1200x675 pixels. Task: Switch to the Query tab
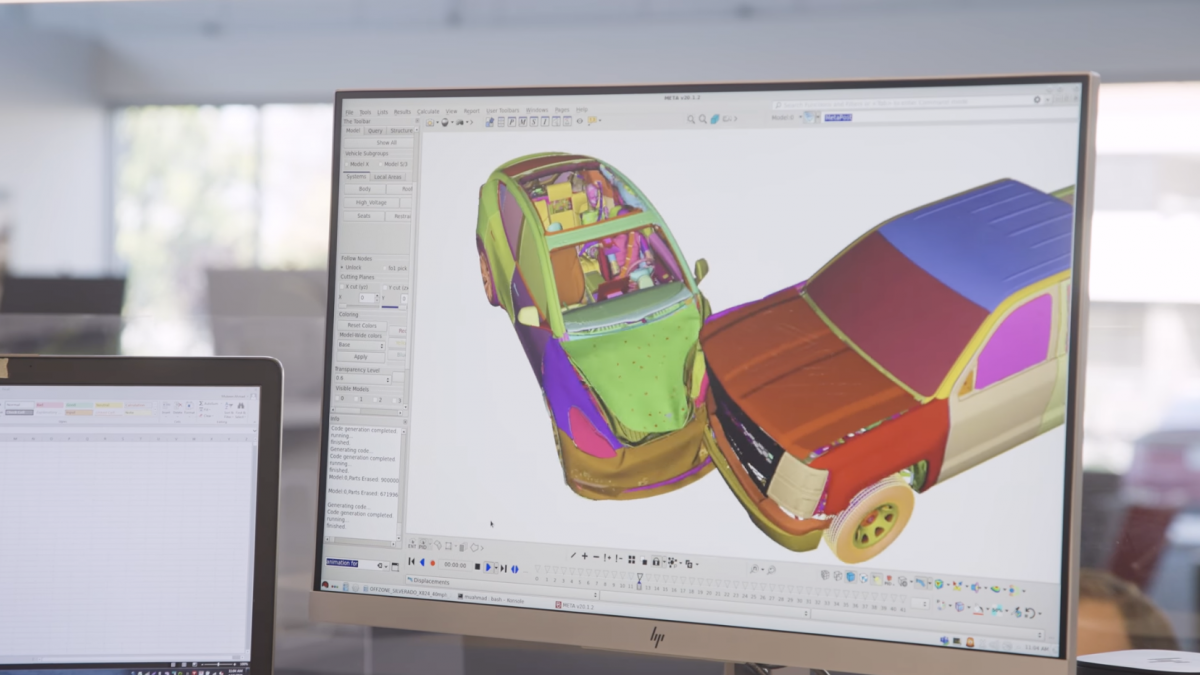click(375, 131)
